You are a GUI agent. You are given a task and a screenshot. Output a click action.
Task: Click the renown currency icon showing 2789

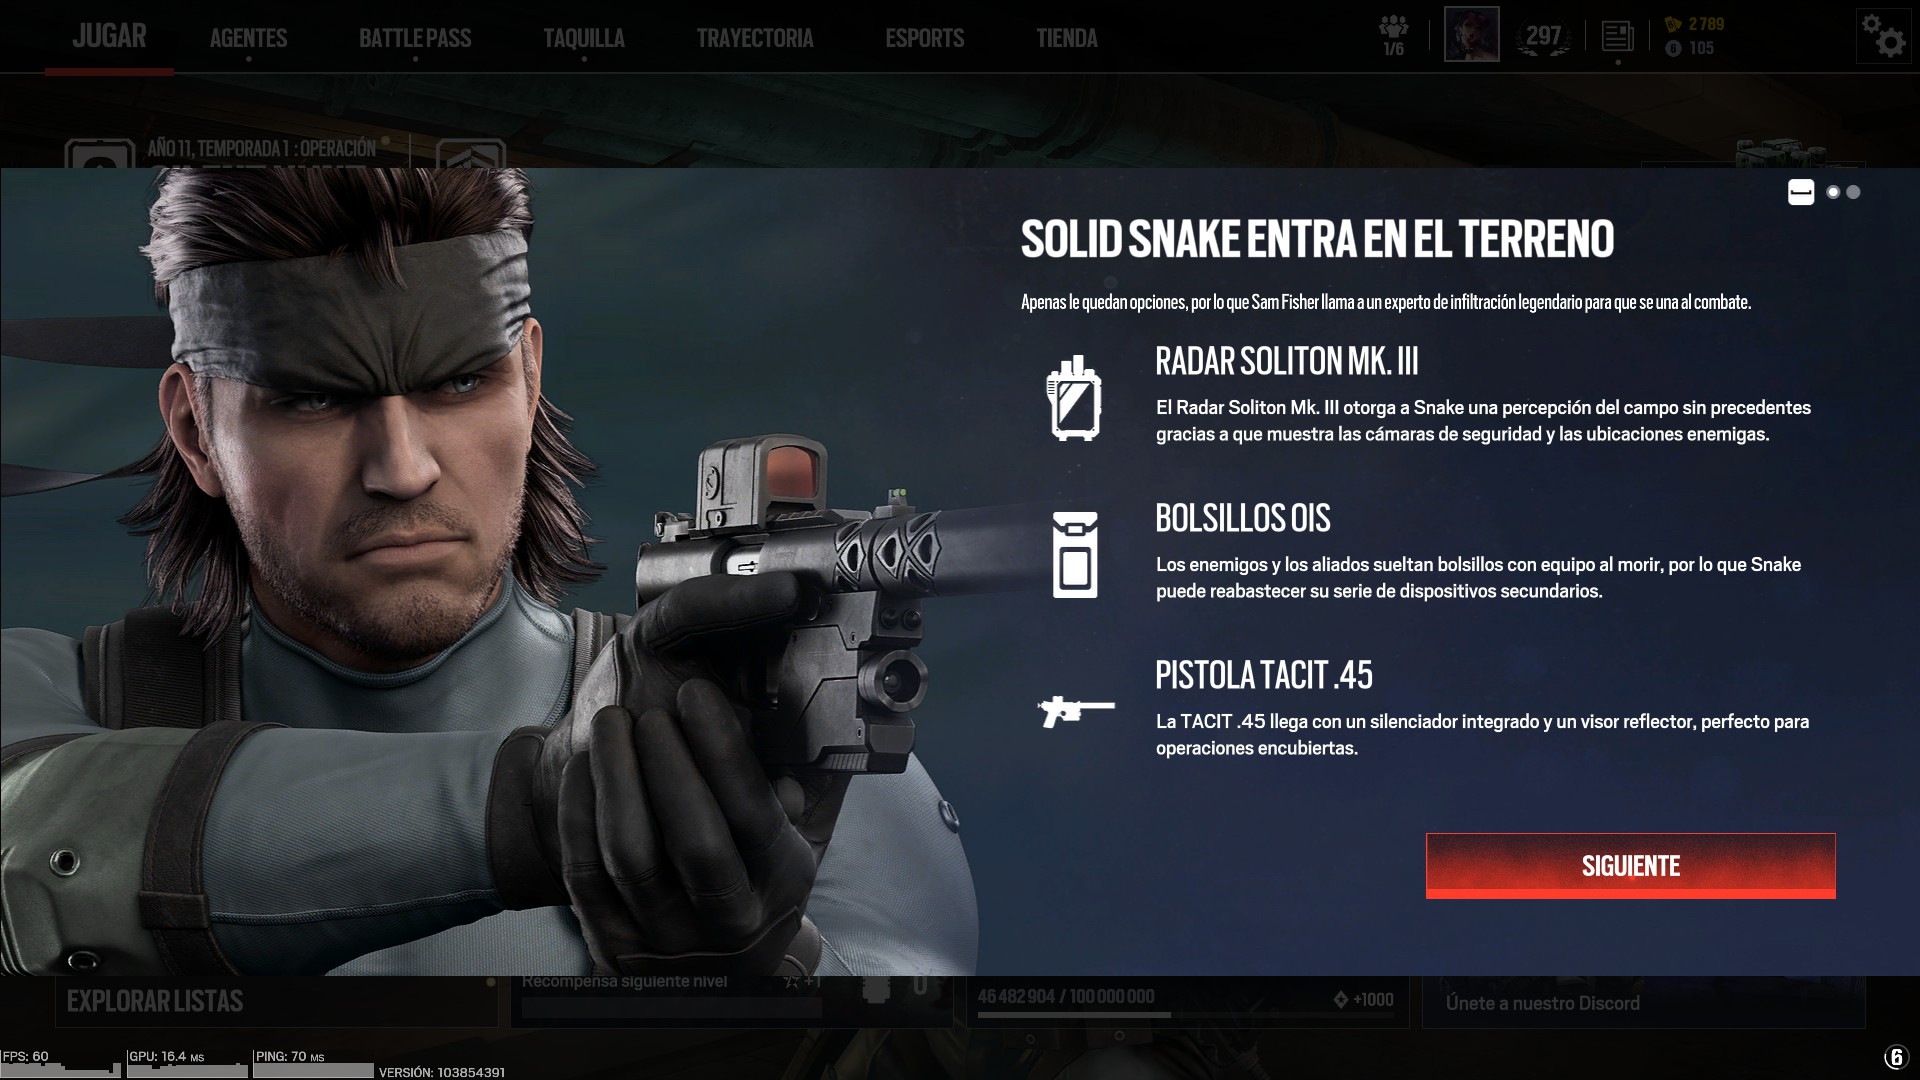point(1673,24)
